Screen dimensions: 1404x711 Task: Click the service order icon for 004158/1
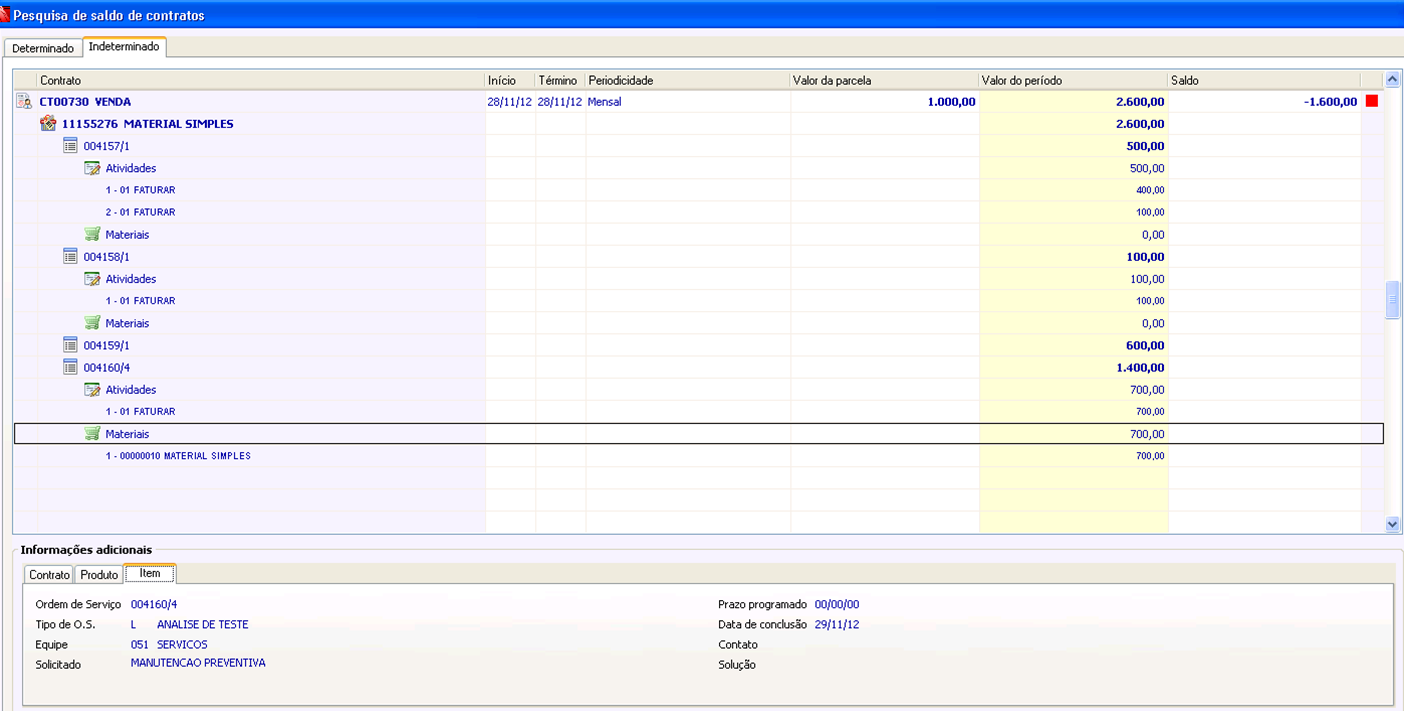[70, 257]
